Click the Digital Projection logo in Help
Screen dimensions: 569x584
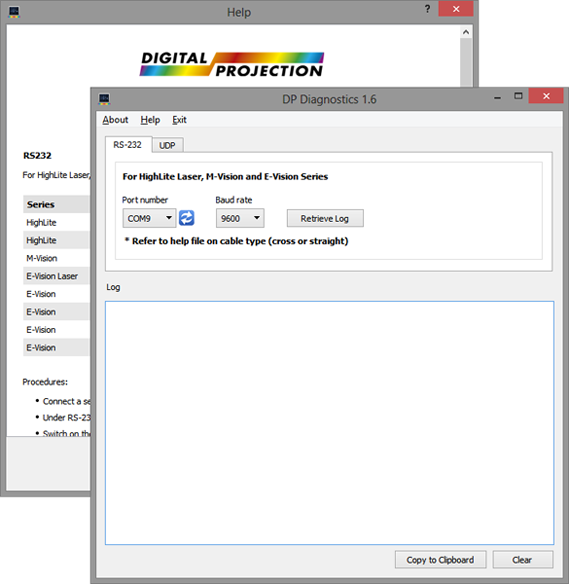pyautogui.click(x=232, y=64)
